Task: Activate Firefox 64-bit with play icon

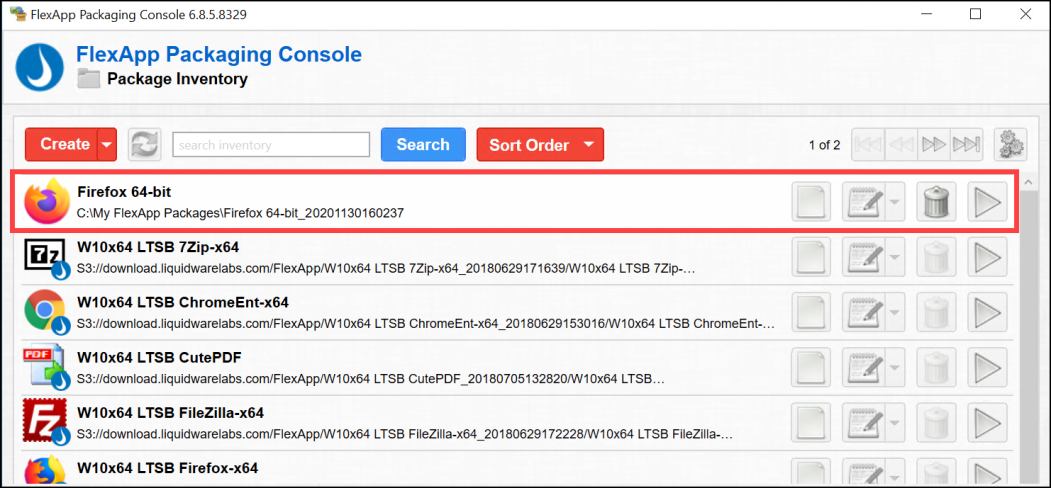Action: point(987,203)
